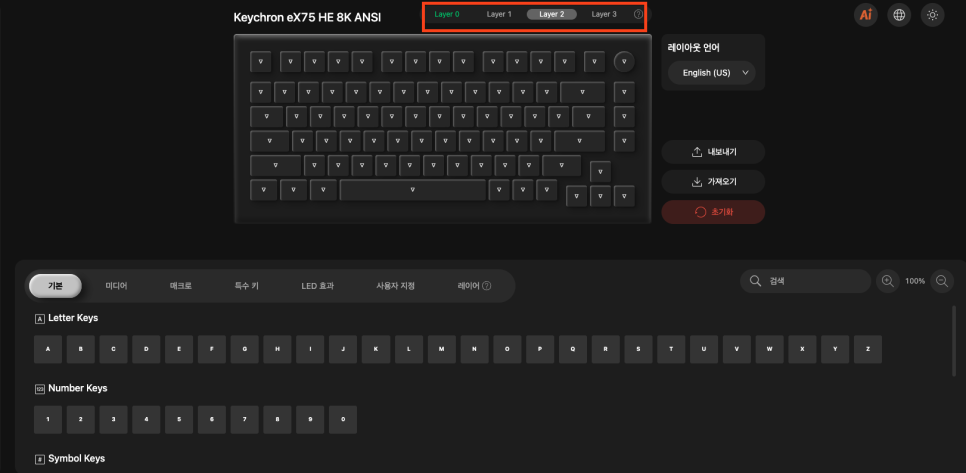Select letter key S
The width and height of the screenshot is (966, 473).
coord(639,349)
